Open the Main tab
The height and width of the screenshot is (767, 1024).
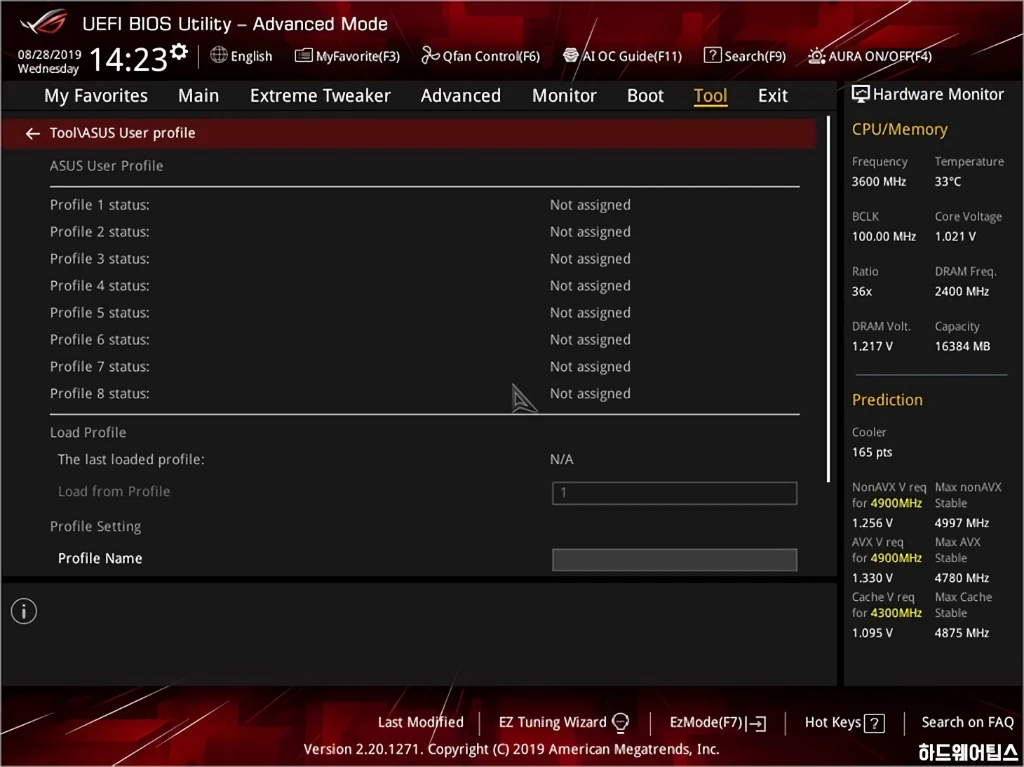pos(199,95)
